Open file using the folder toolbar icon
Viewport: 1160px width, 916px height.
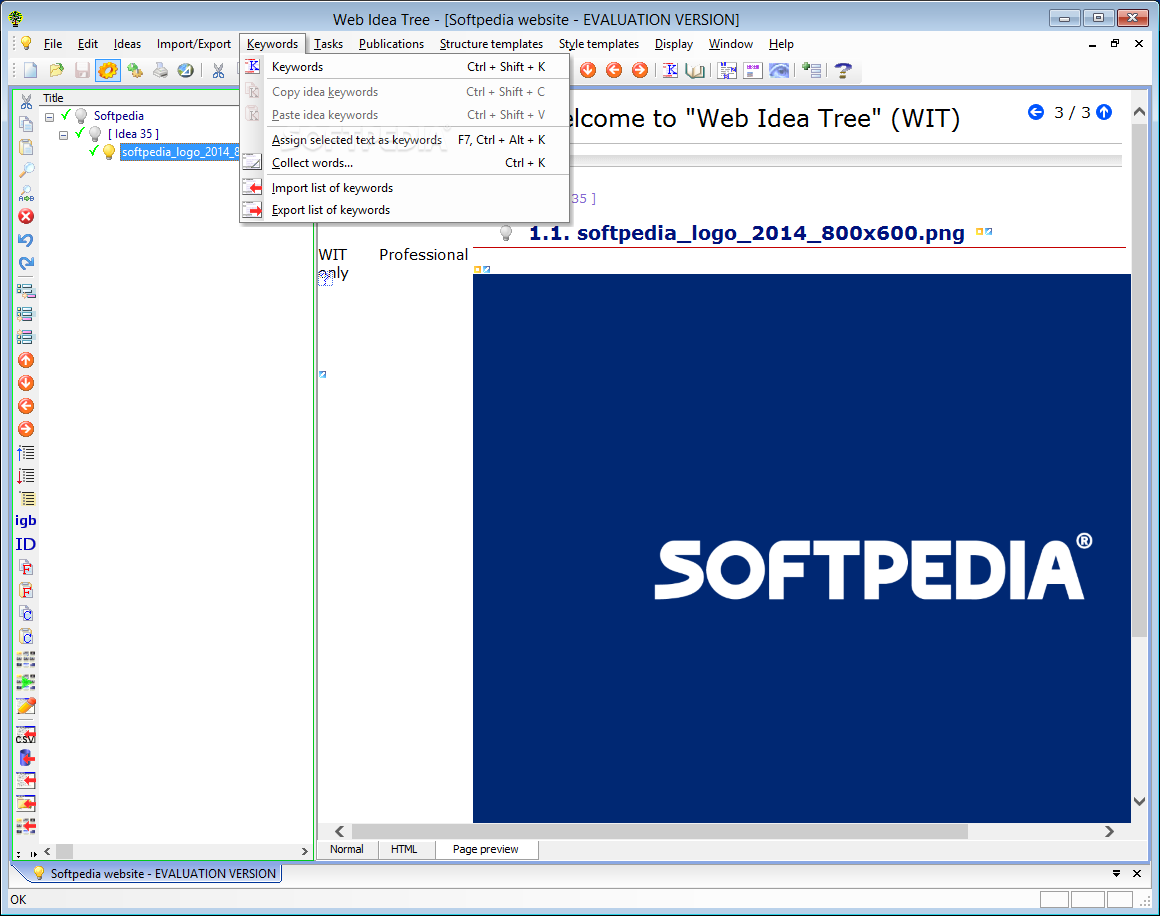(x=56, y=70)
